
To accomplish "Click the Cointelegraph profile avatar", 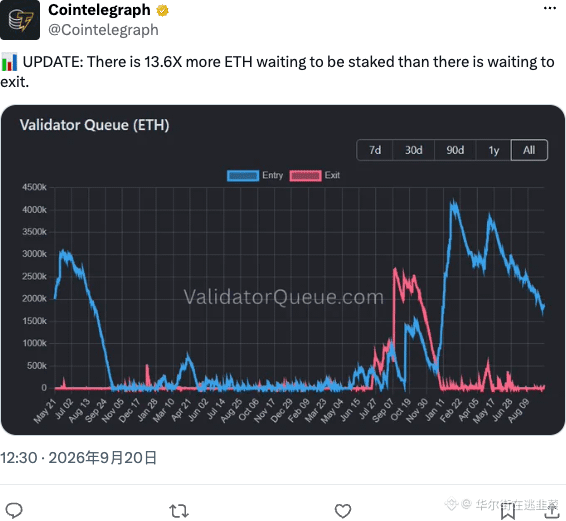I will (x=20, y=20).
